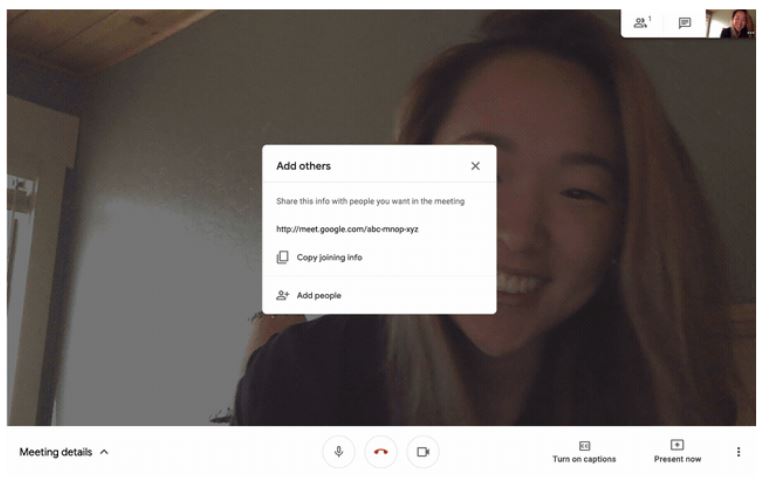Hang up with the red phone button
This screenshot has height=489, width=769.
point(381,452)
